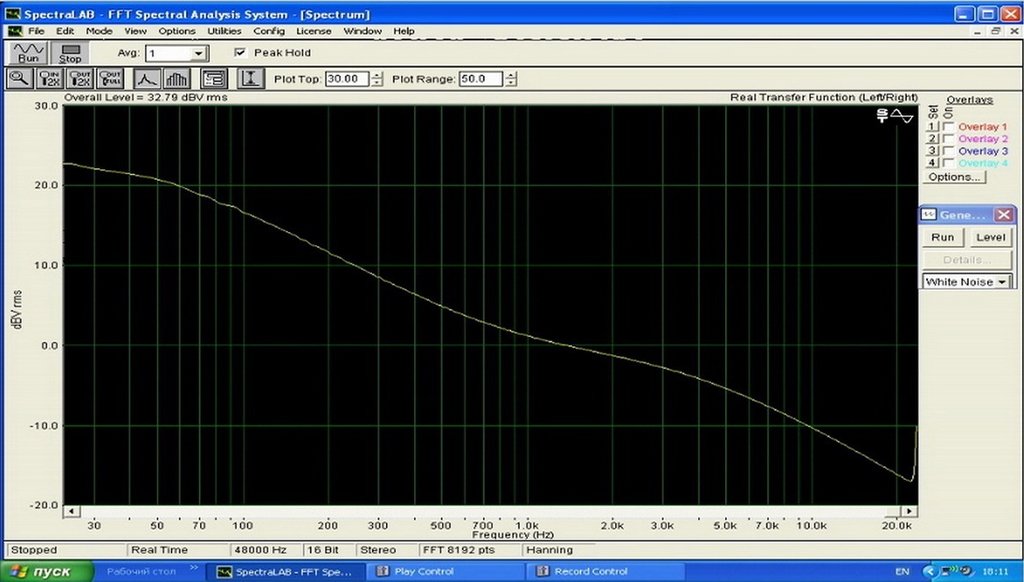Open the Avg dropdown list

199,54
